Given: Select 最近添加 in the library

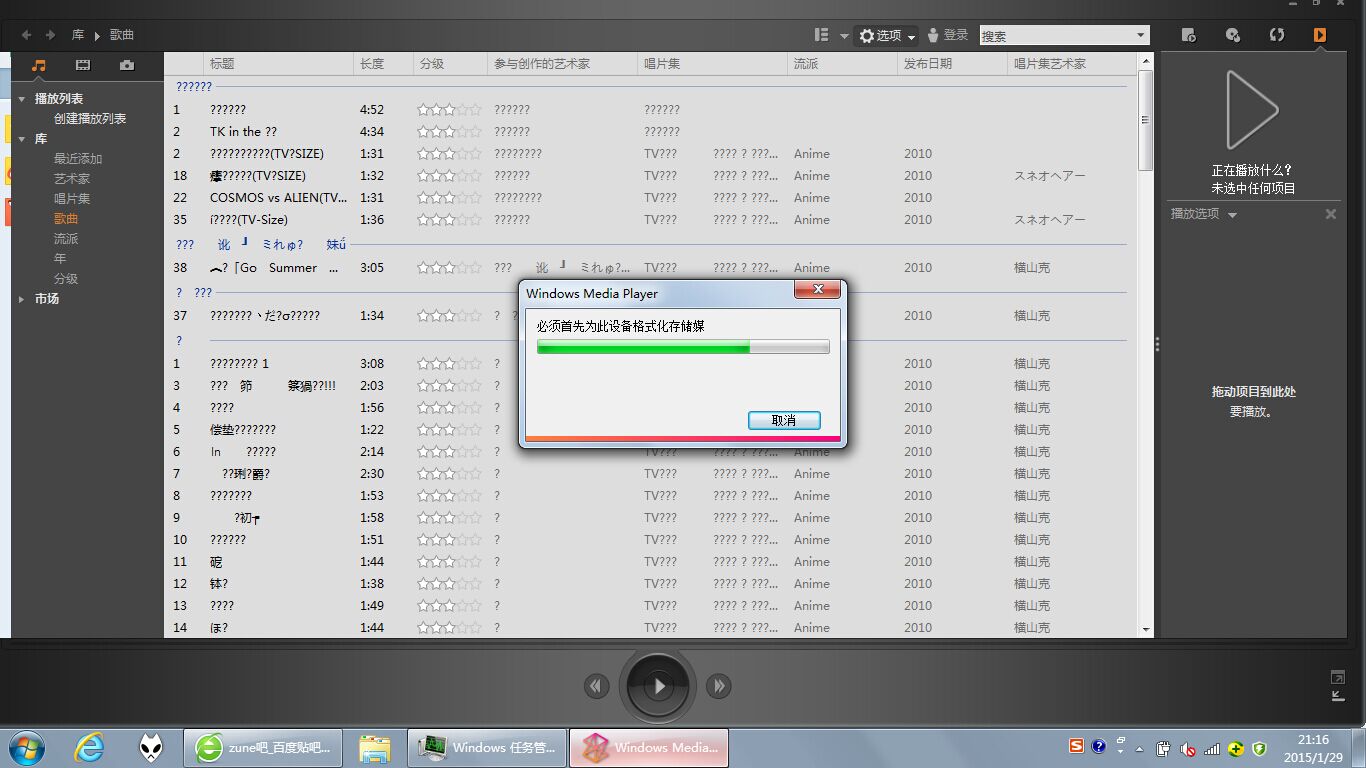Looking at the screenshot, I should [78, 159].
